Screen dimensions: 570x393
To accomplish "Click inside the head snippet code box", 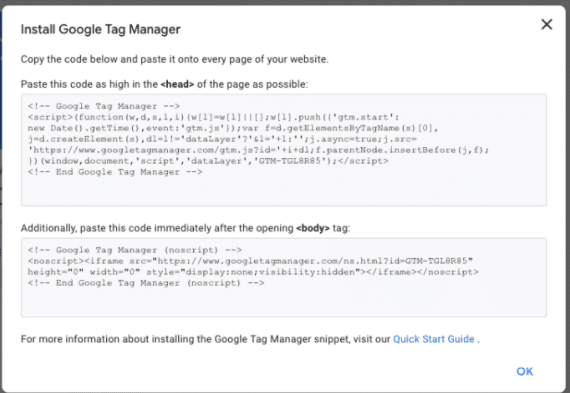I will (x=284, y=150).
